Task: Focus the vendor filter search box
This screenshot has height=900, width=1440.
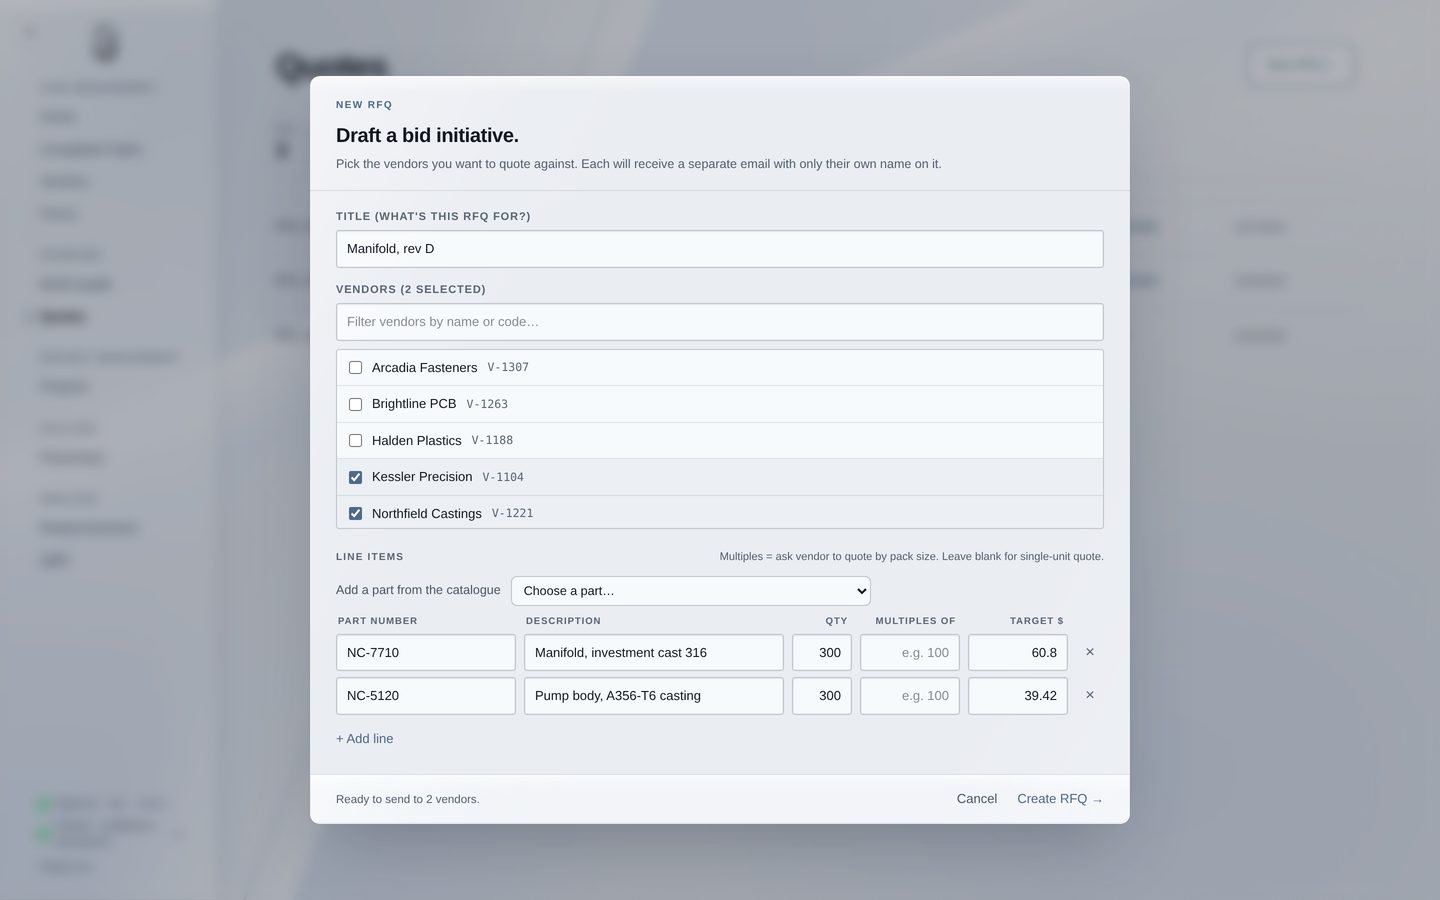Action: pos(720,322)
